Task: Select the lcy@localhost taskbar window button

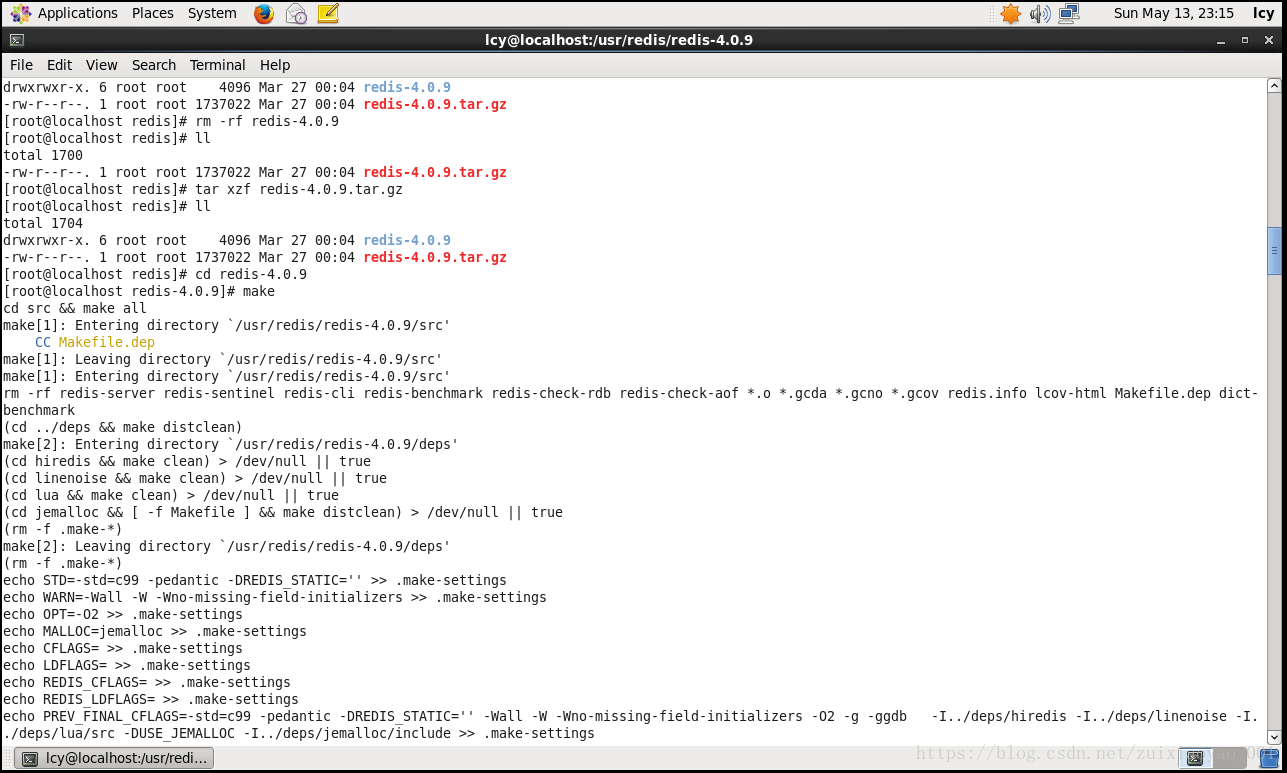Action: point(115,758)
